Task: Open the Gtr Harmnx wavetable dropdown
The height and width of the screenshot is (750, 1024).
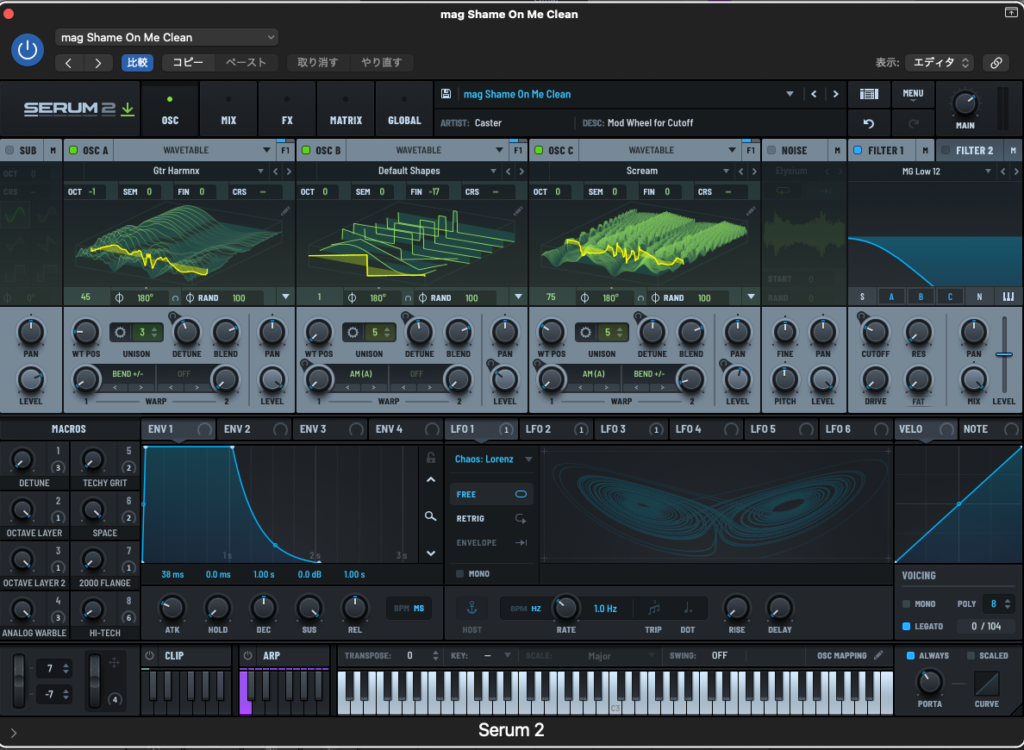Action: (261, 171)
